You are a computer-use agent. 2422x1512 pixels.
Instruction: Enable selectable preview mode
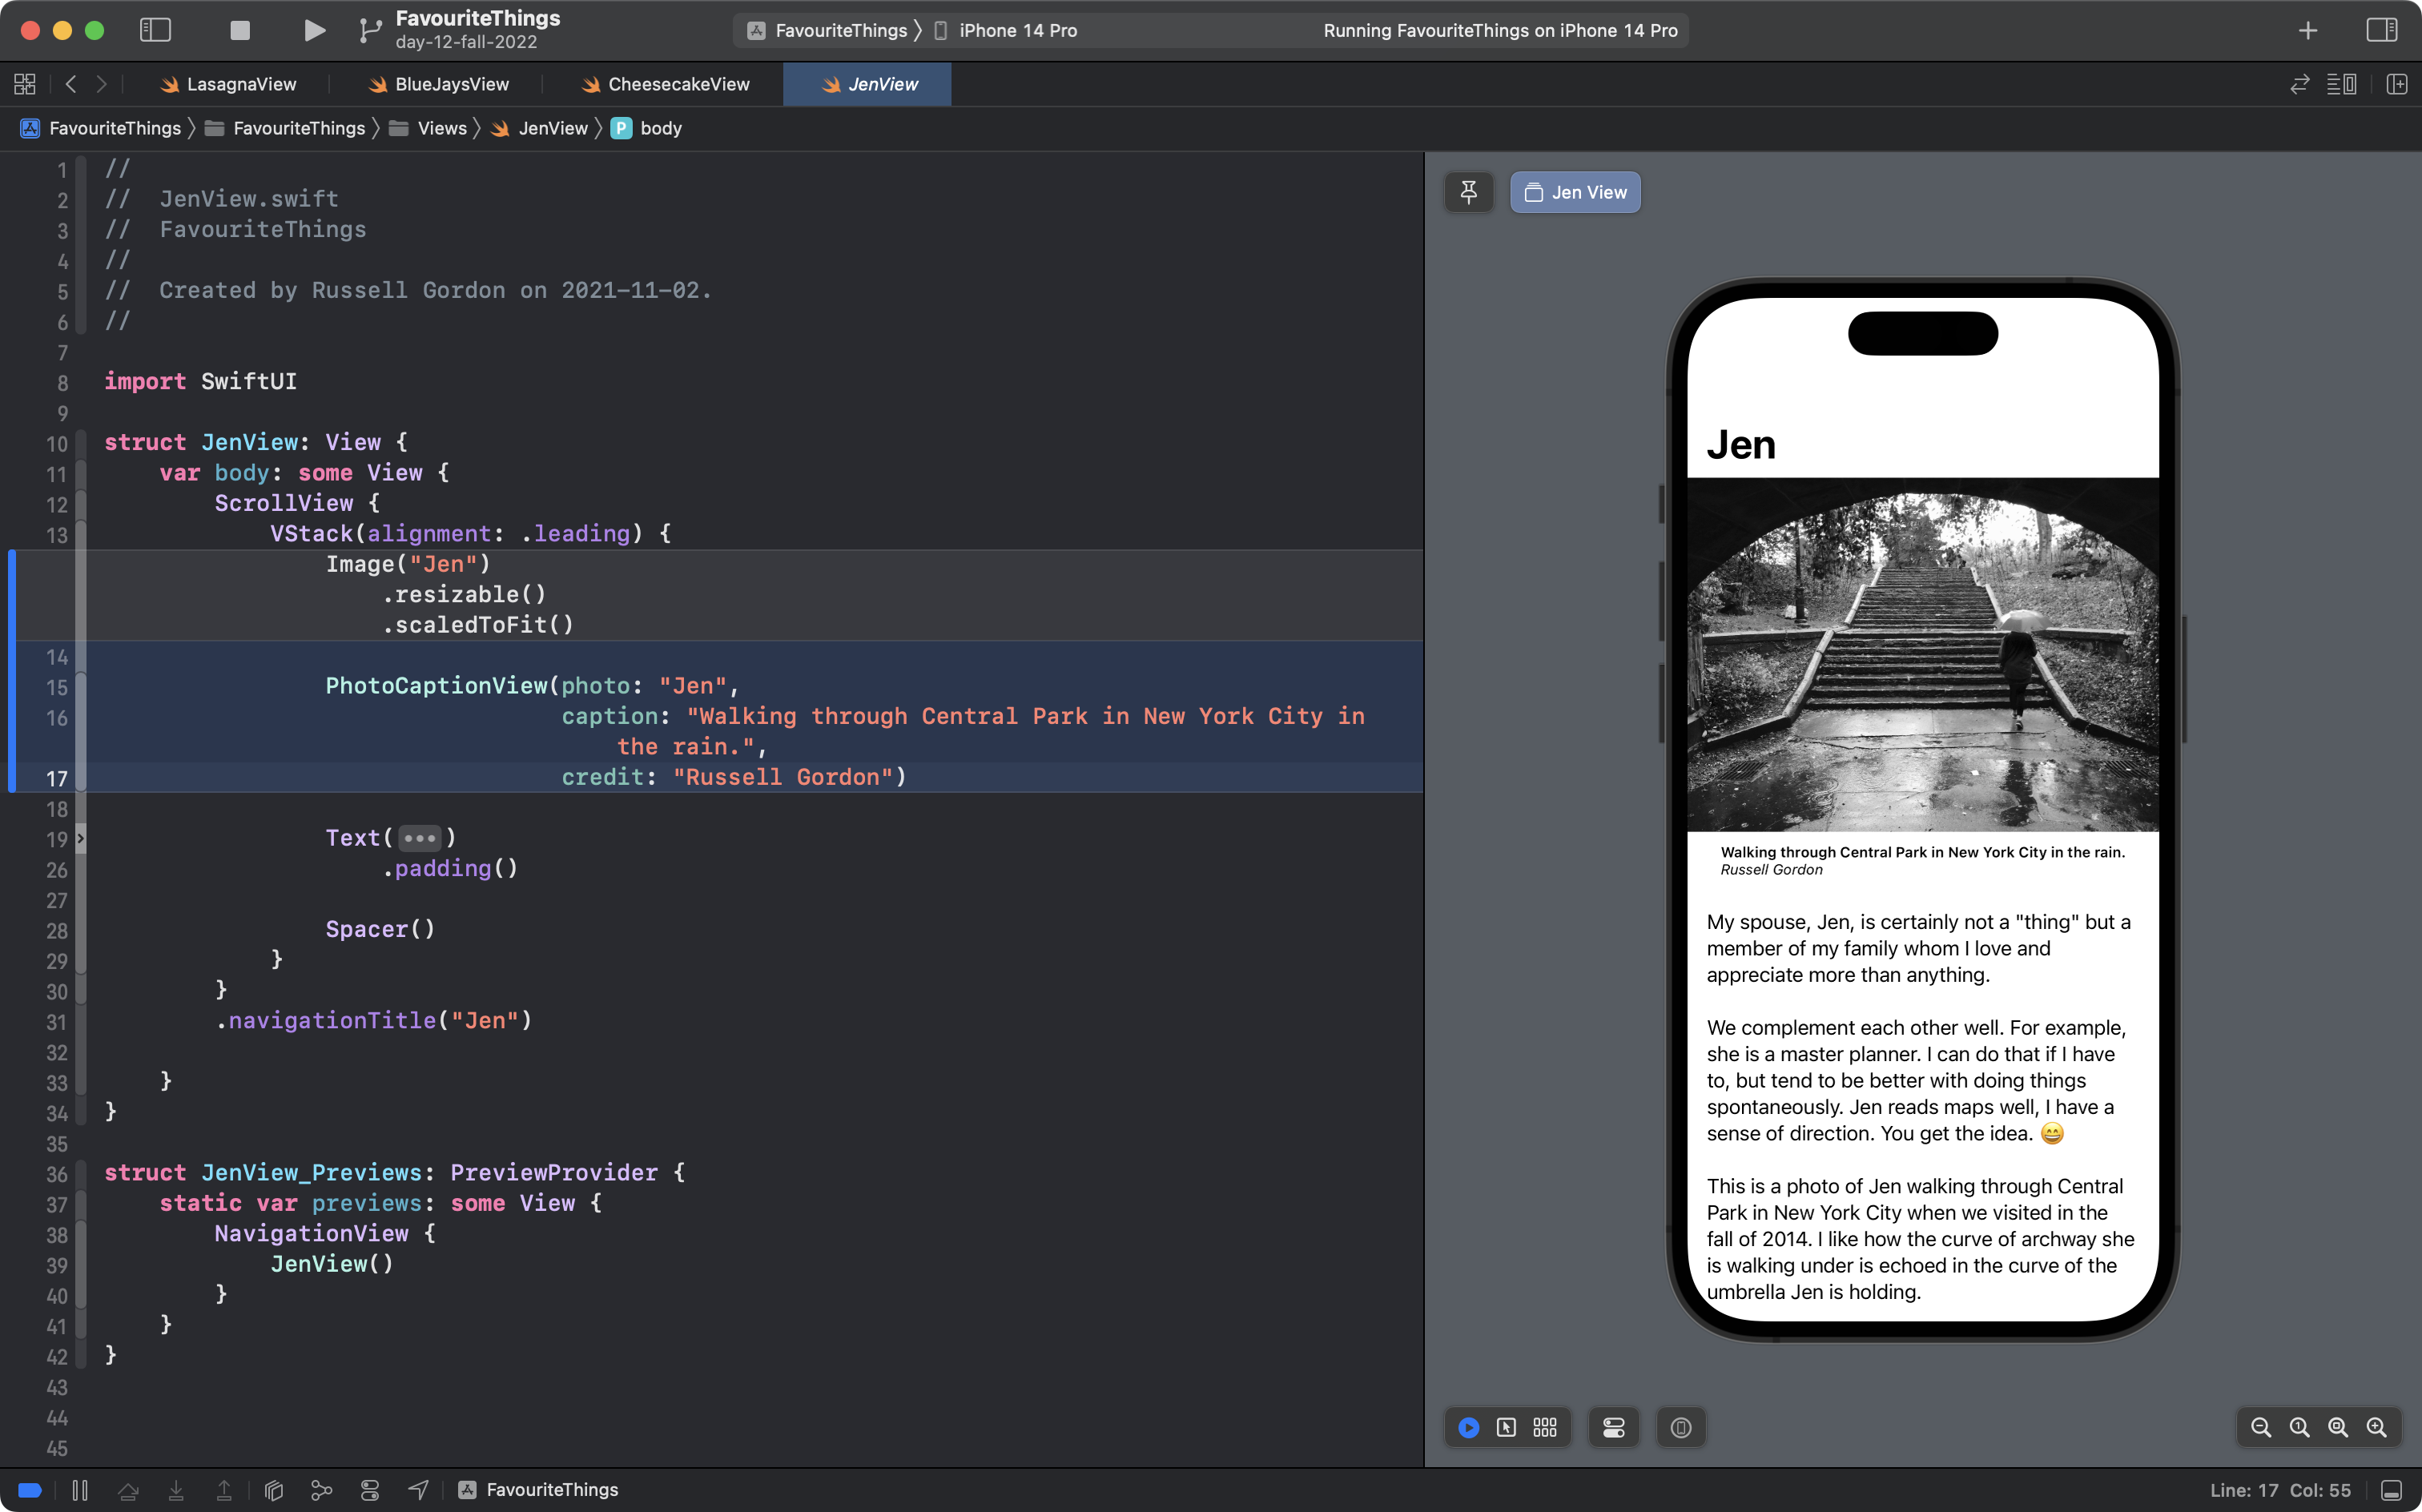pos(1506,1428)
